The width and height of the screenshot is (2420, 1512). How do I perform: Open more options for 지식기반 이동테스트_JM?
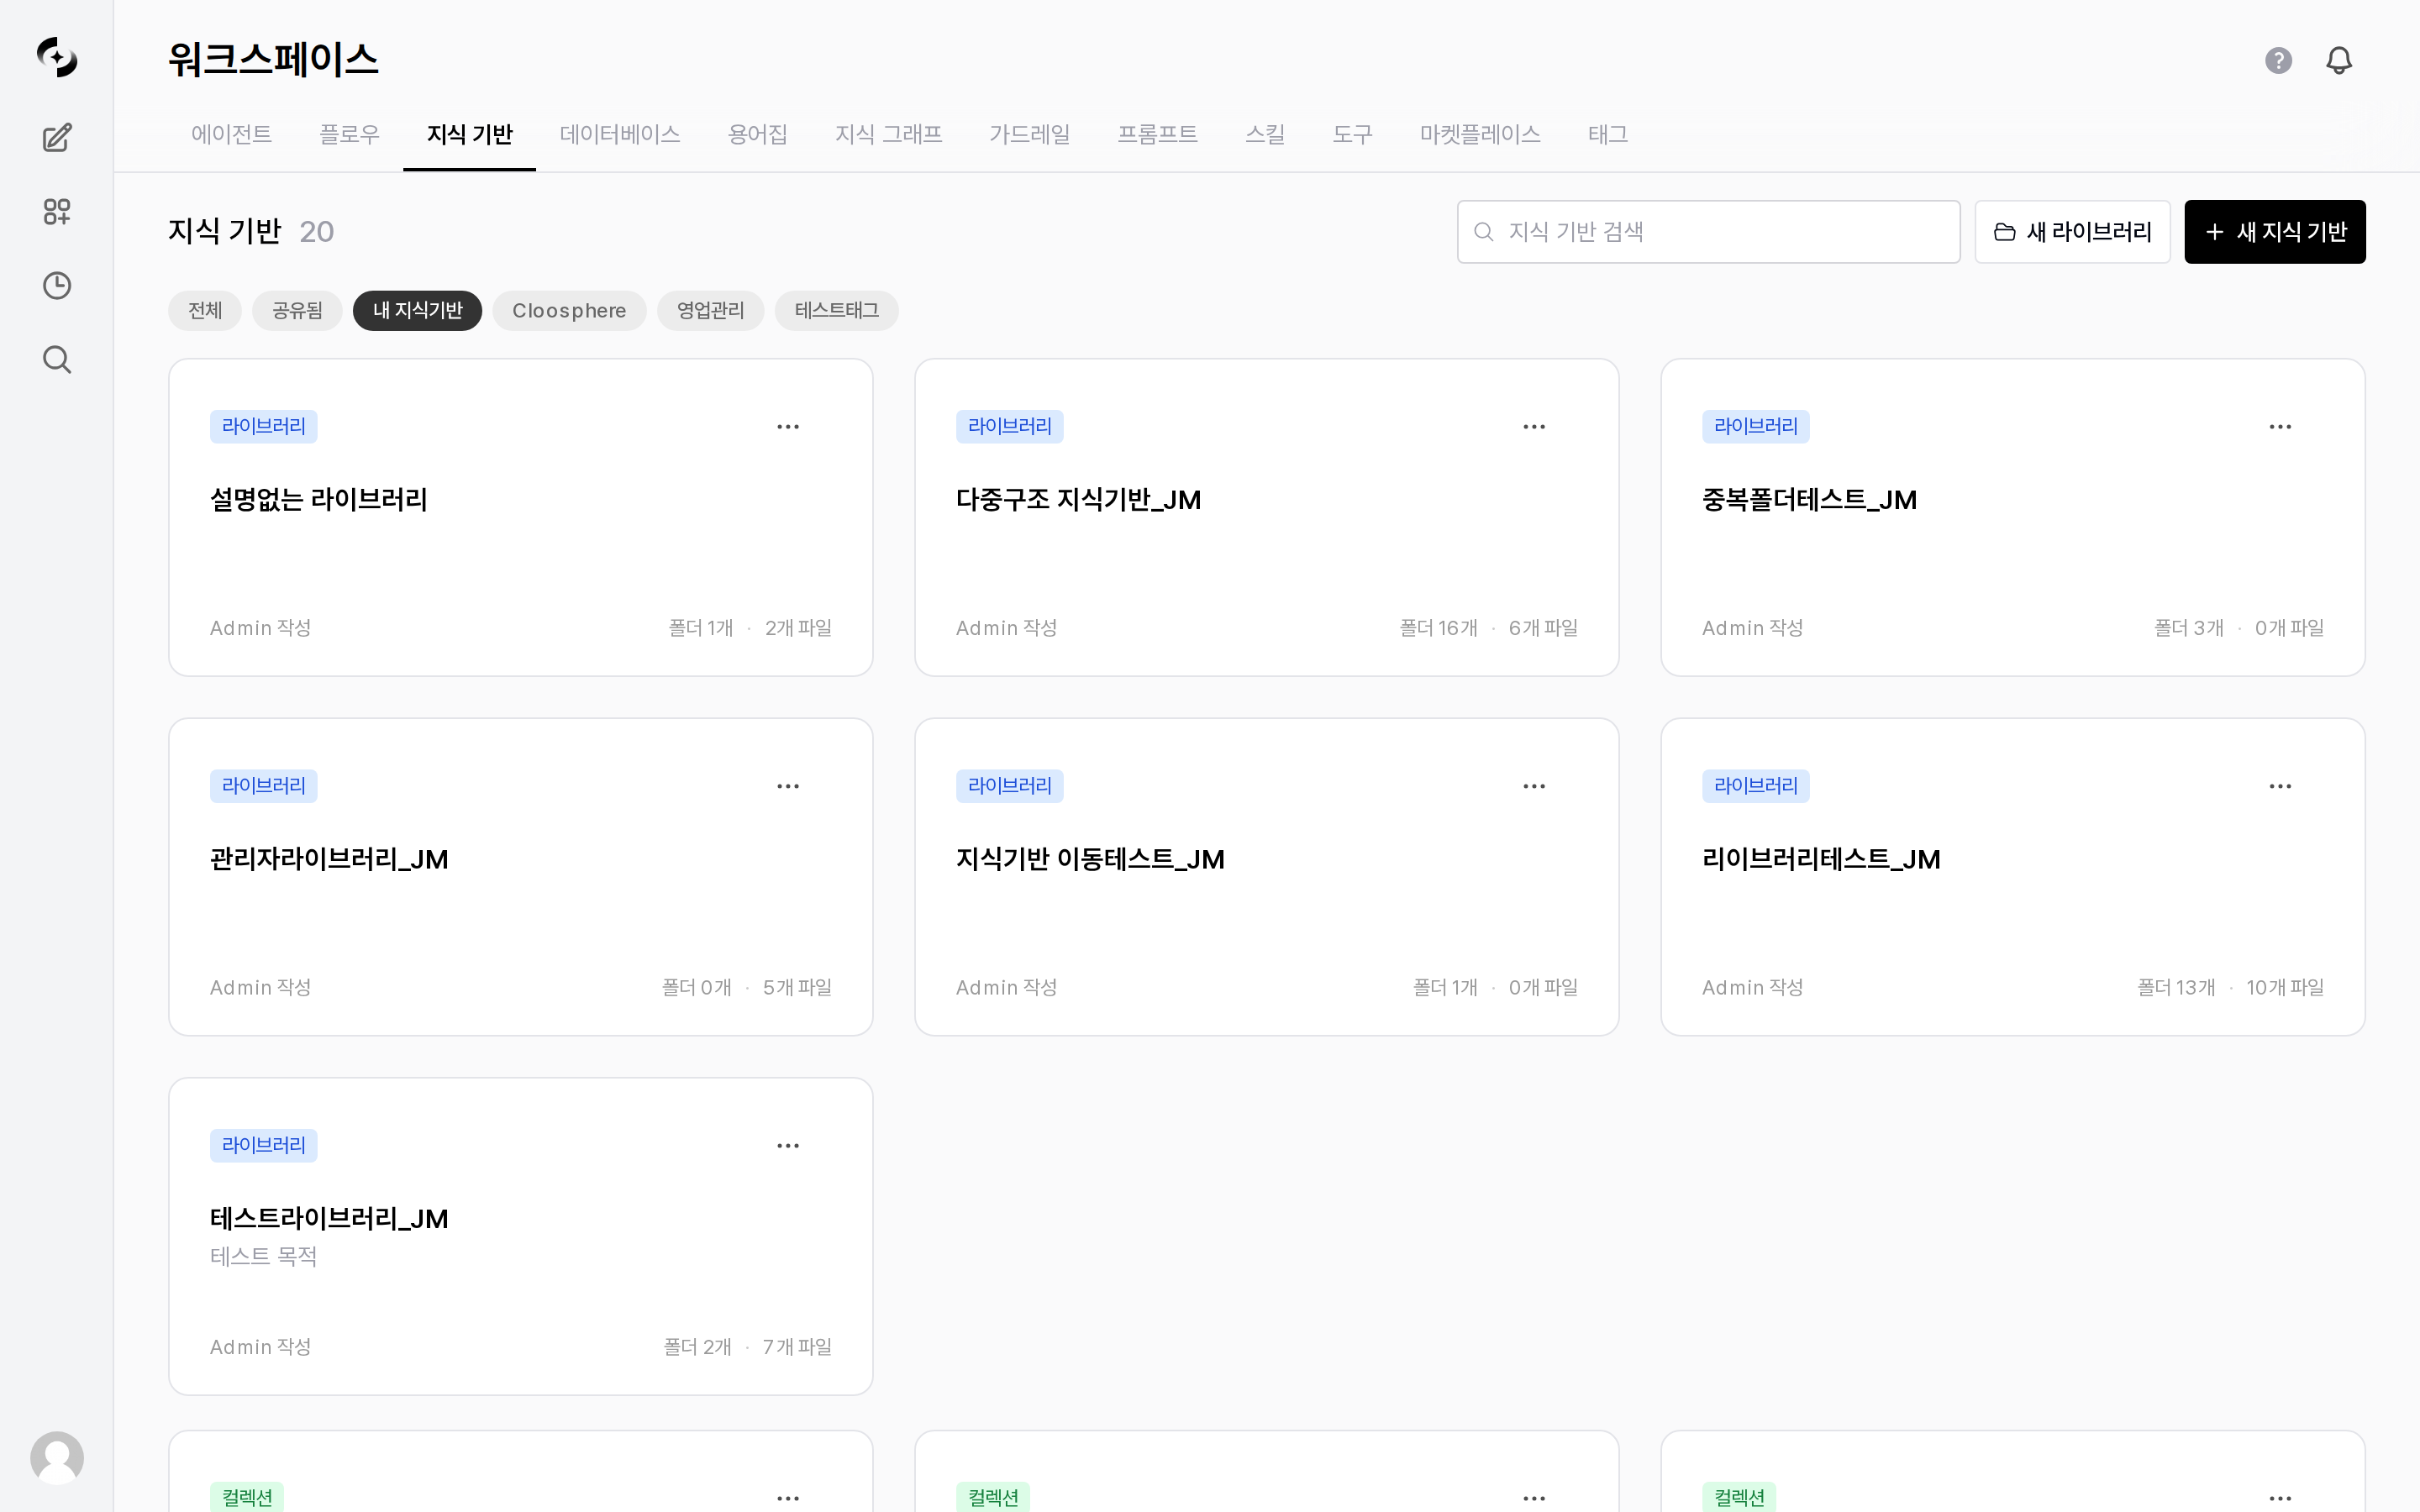click(1534, 786)
